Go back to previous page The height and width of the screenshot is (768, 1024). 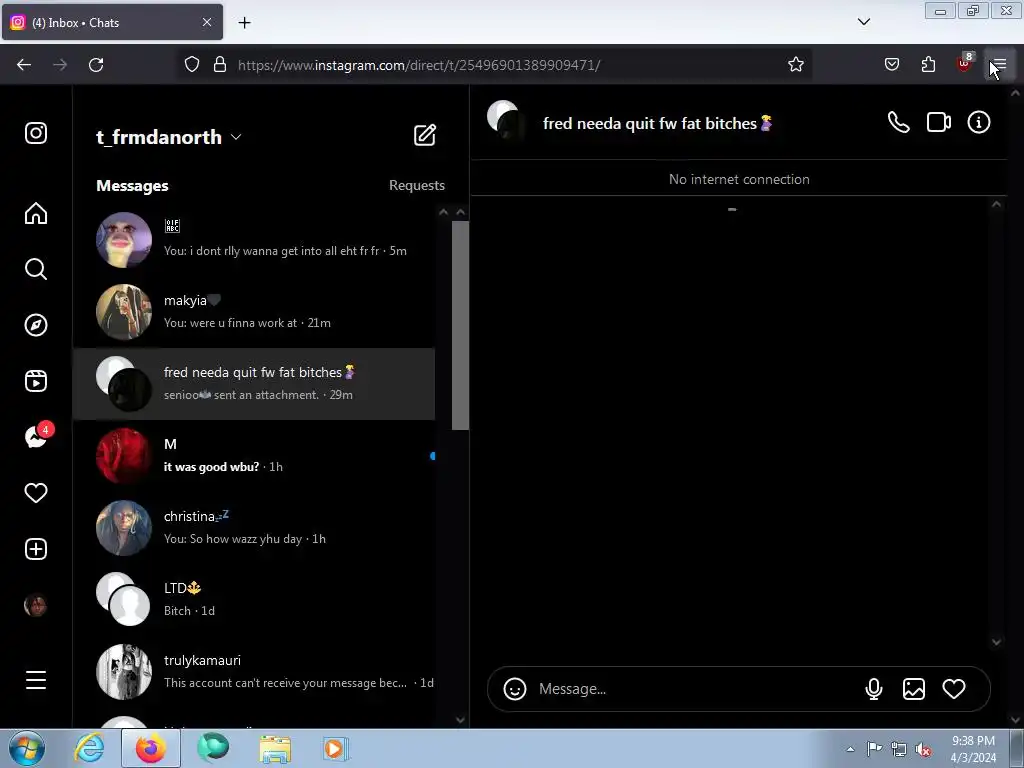click(x=24, y=65)
